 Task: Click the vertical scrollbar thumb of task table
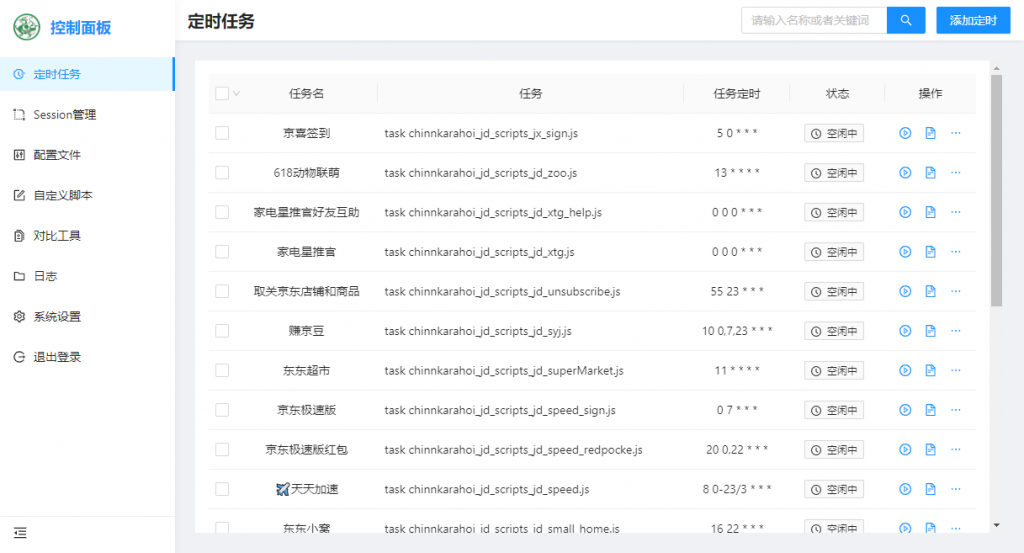tap(995, 190)
